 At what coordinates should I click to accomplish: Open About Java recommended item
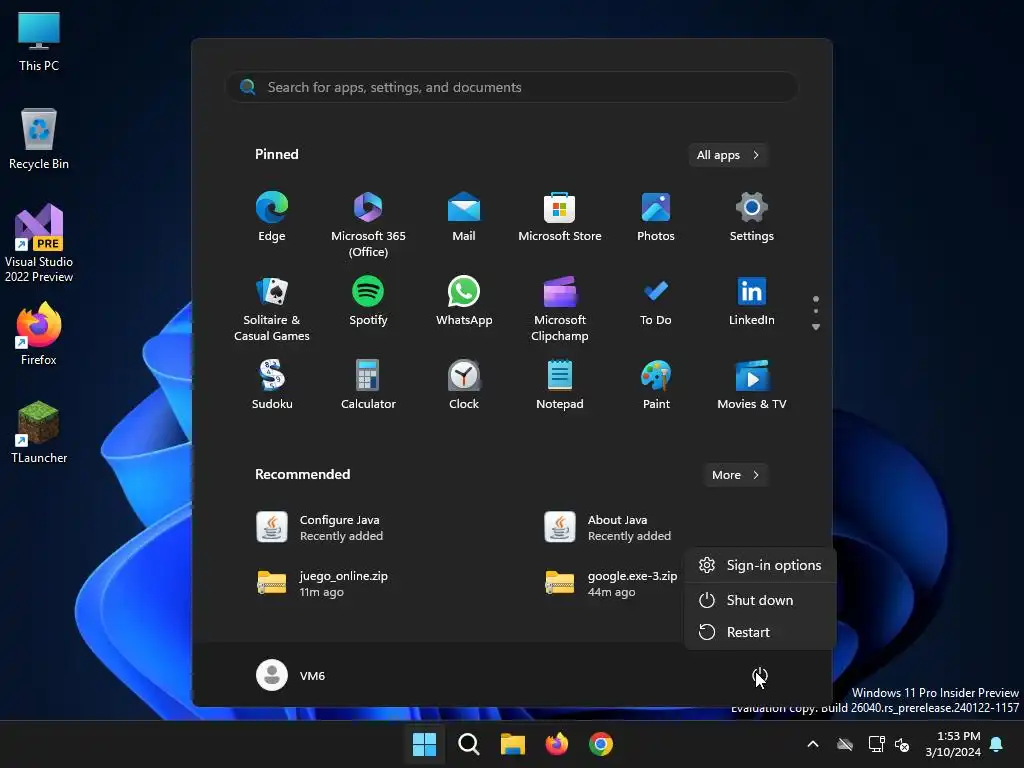click(x=607, y=528)
